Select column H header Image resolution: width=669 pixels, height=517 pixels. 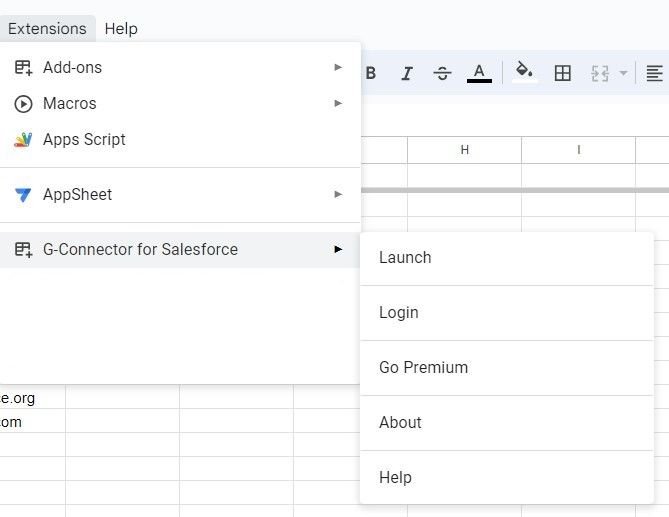click(465, 150)
